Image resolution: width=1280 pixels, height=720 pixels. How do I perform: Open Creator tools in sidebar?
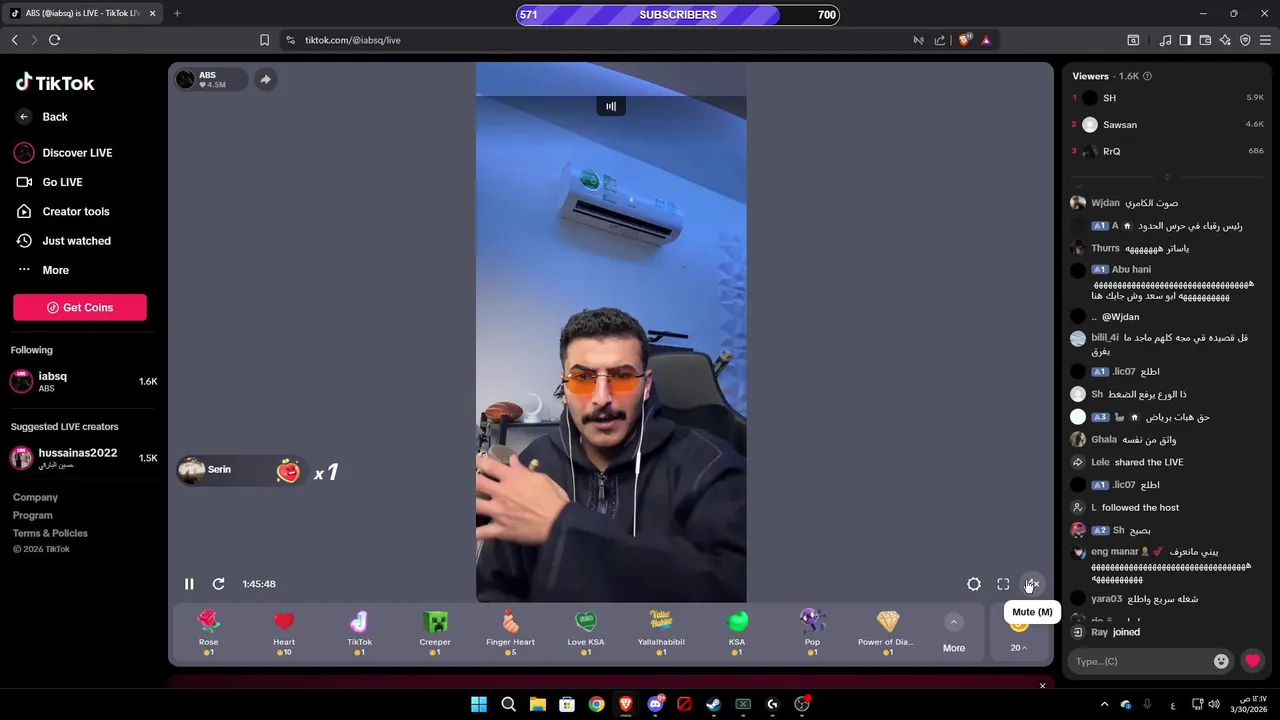point(62,212)
